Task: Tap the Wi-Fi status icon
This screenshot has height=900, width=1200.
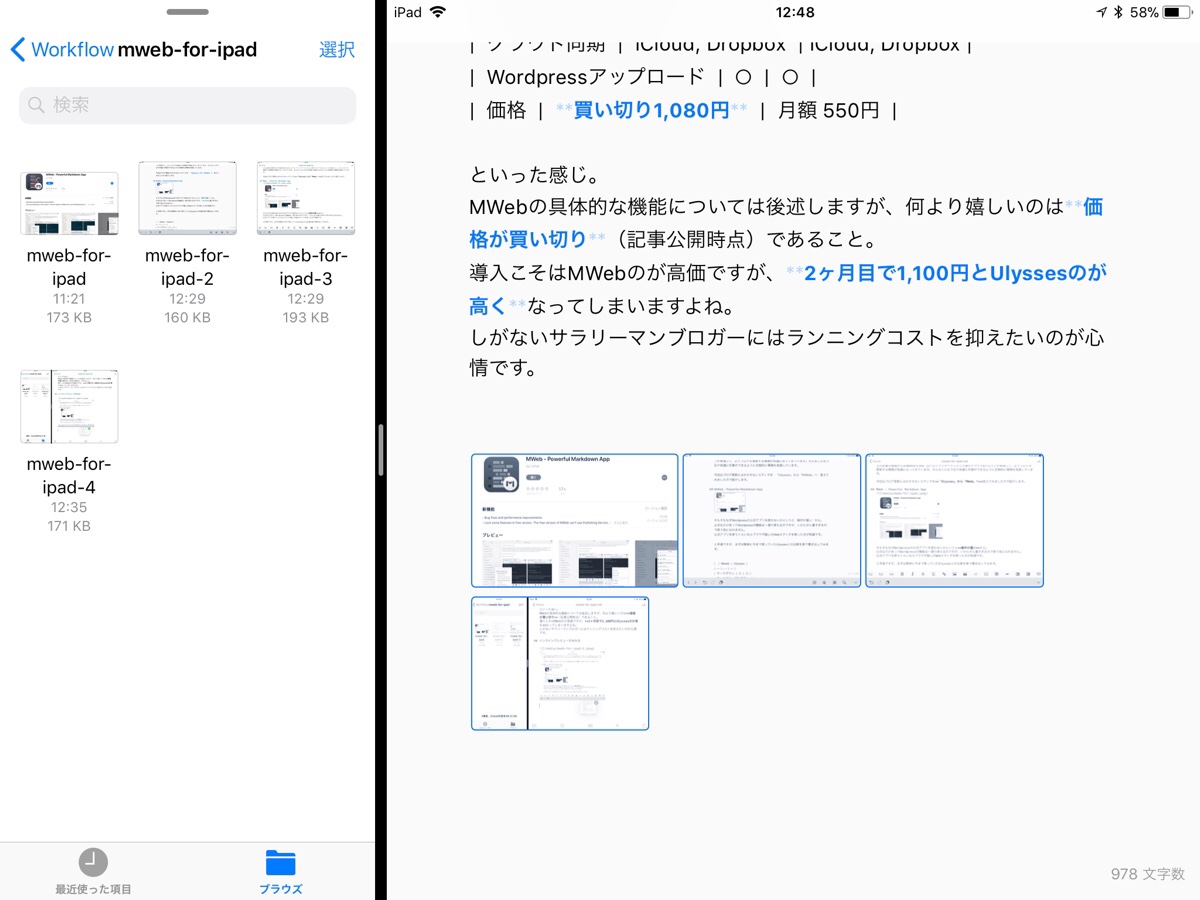Action: tap(437, 12)
